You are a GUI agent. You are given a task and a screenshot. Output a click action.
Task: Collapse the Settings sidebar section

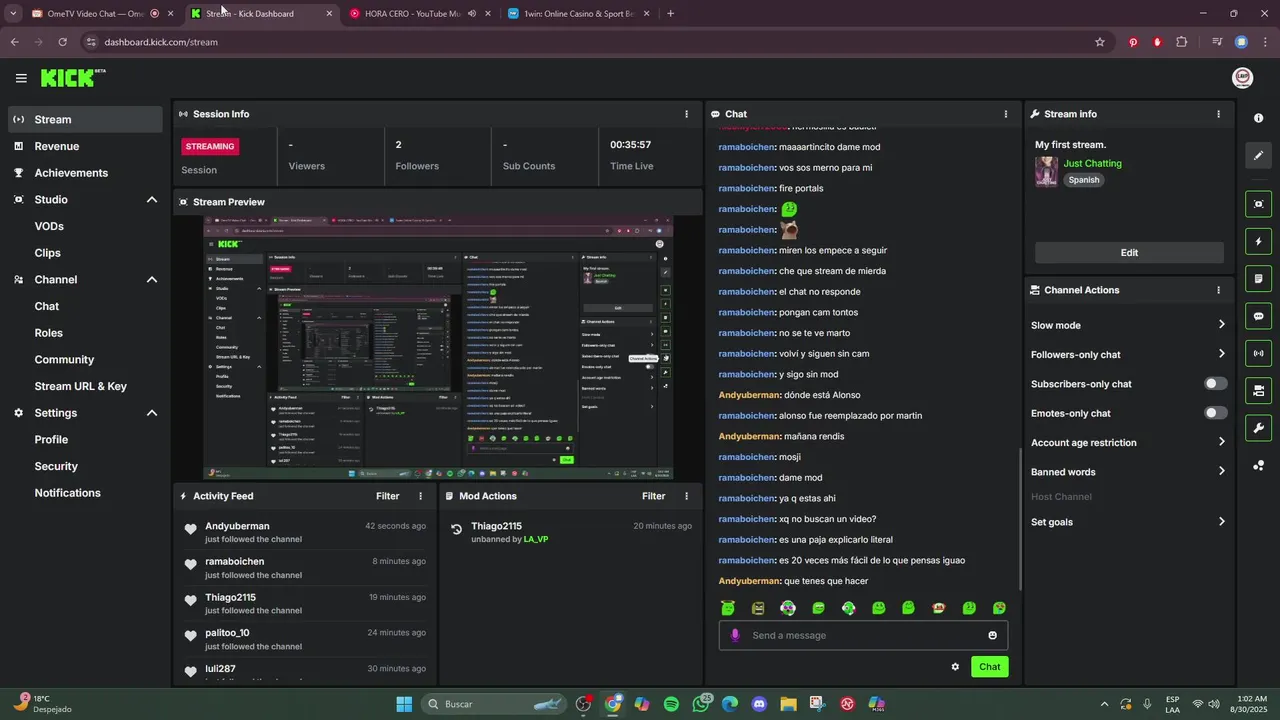tap(152, 413)
